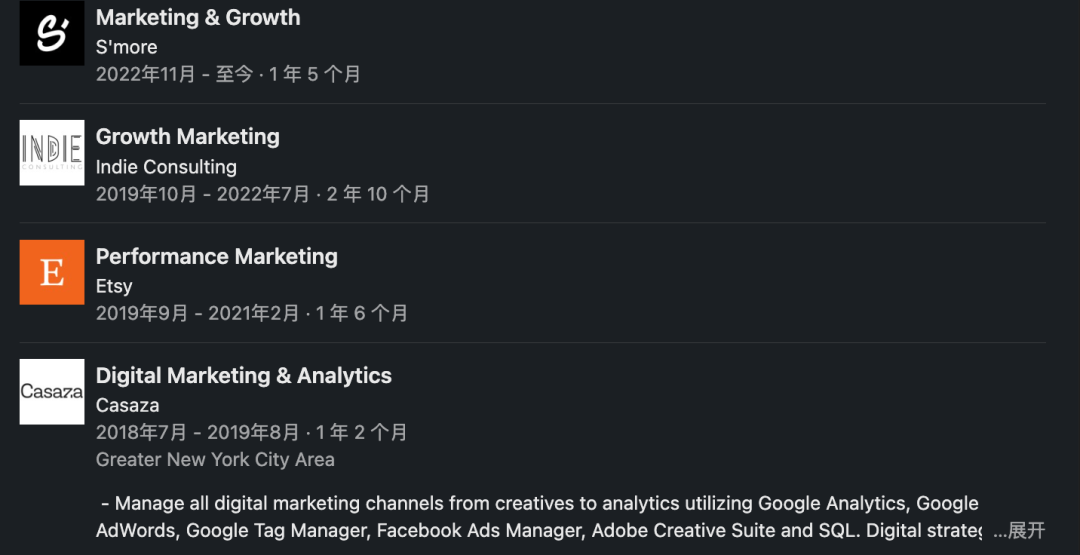Screen dimensions: 1080x555
Task: Click Greater New York City Area location
Action: 215,460
